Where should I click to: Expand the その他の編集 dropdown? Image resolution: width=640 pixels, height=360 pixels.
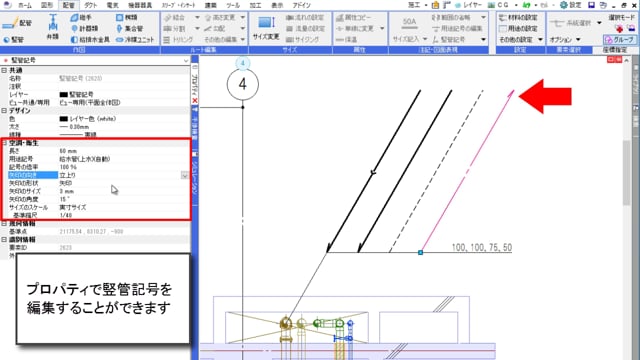243,40
